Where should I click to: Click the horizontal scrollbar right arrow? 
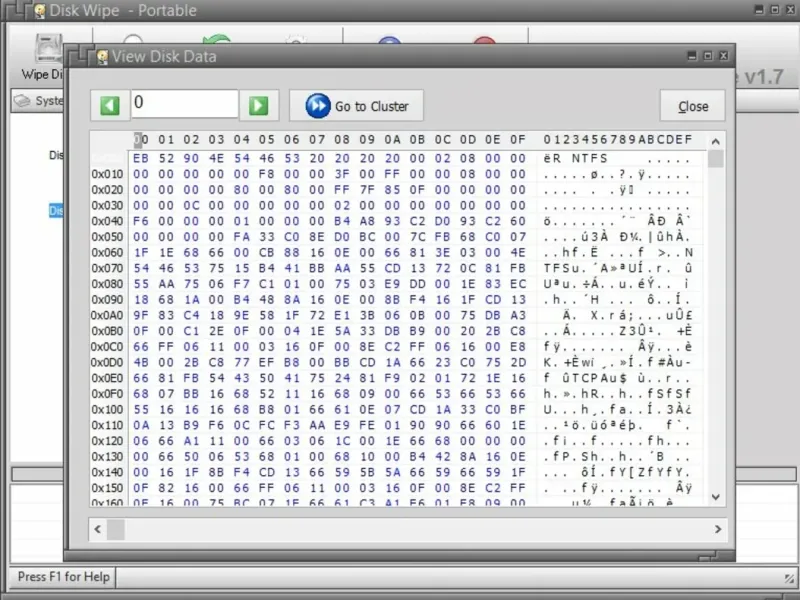coord(718,529)
